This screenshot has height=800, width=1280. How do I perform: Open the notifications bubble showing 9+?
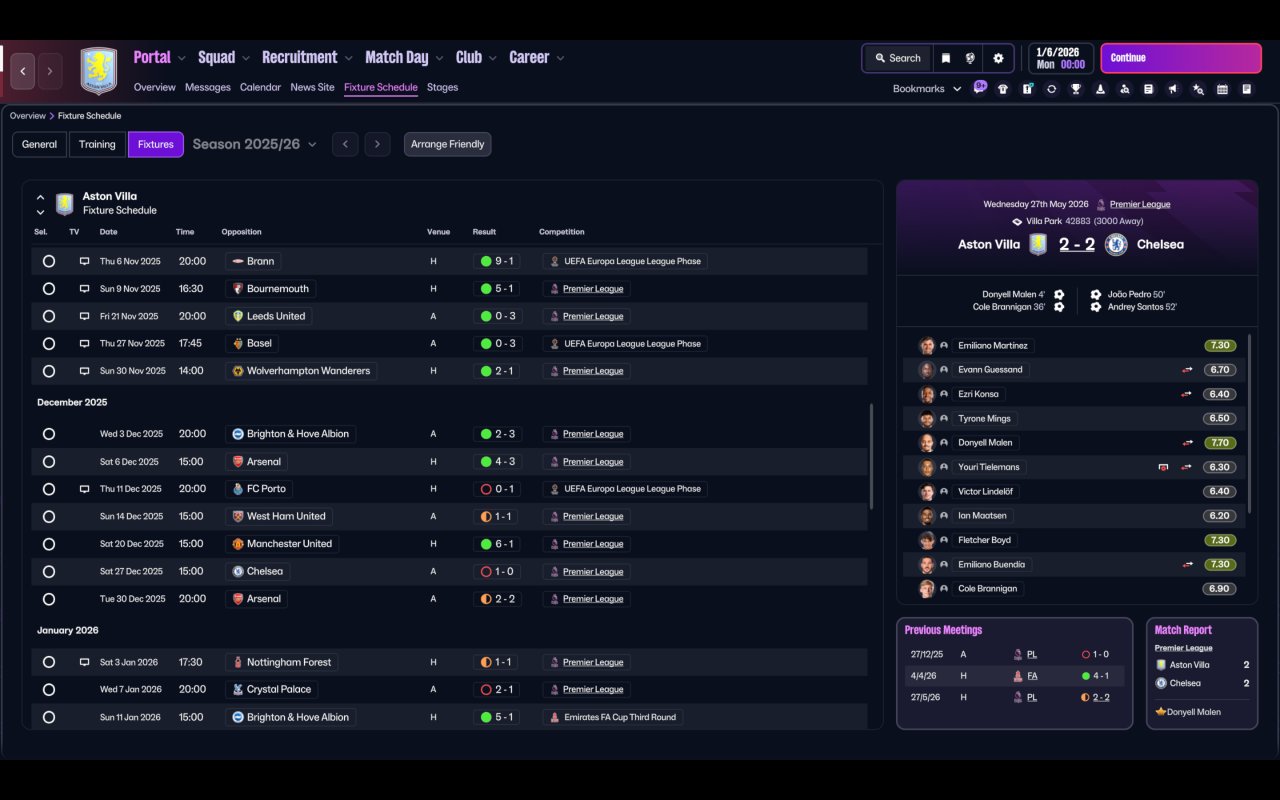click(x=980, y=87)
